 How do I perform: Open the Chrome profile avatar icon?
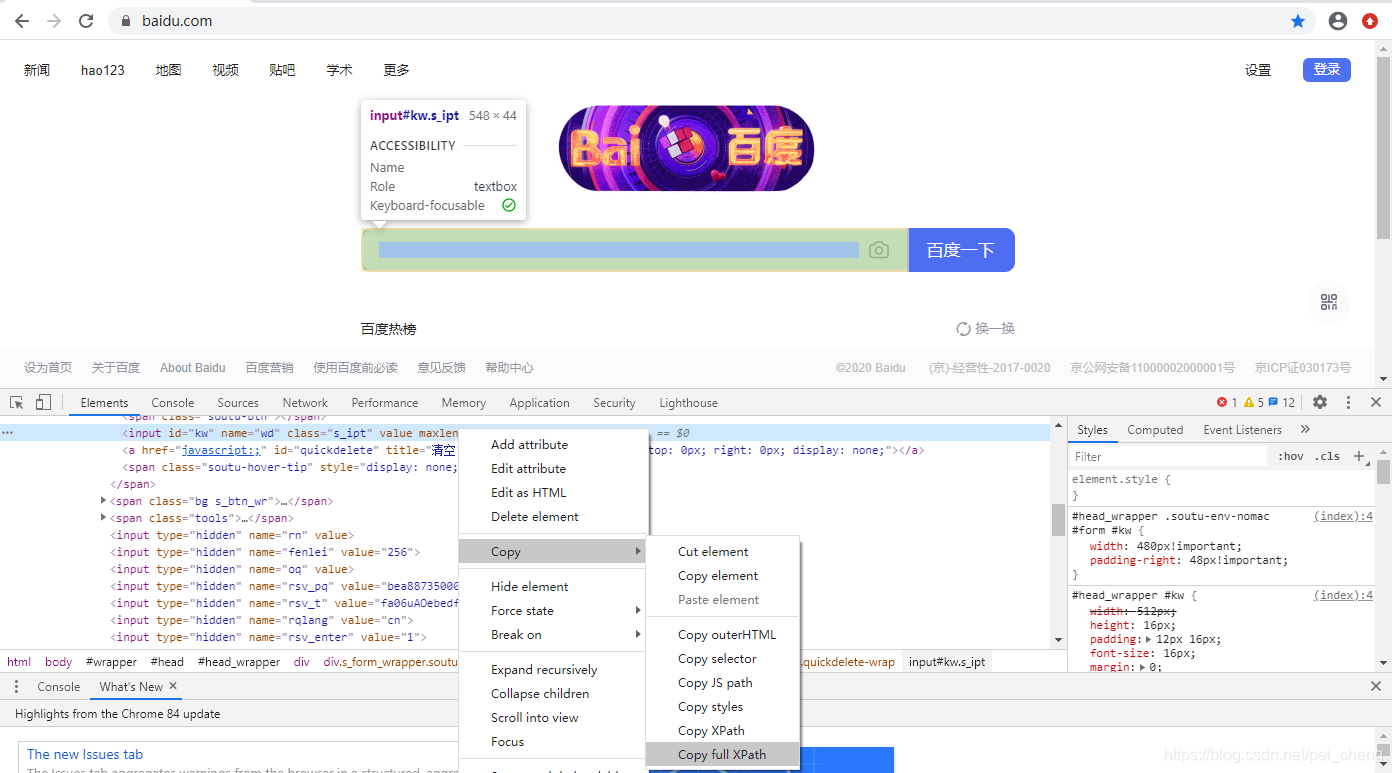pyautogui.click(x=1338, y=21)
